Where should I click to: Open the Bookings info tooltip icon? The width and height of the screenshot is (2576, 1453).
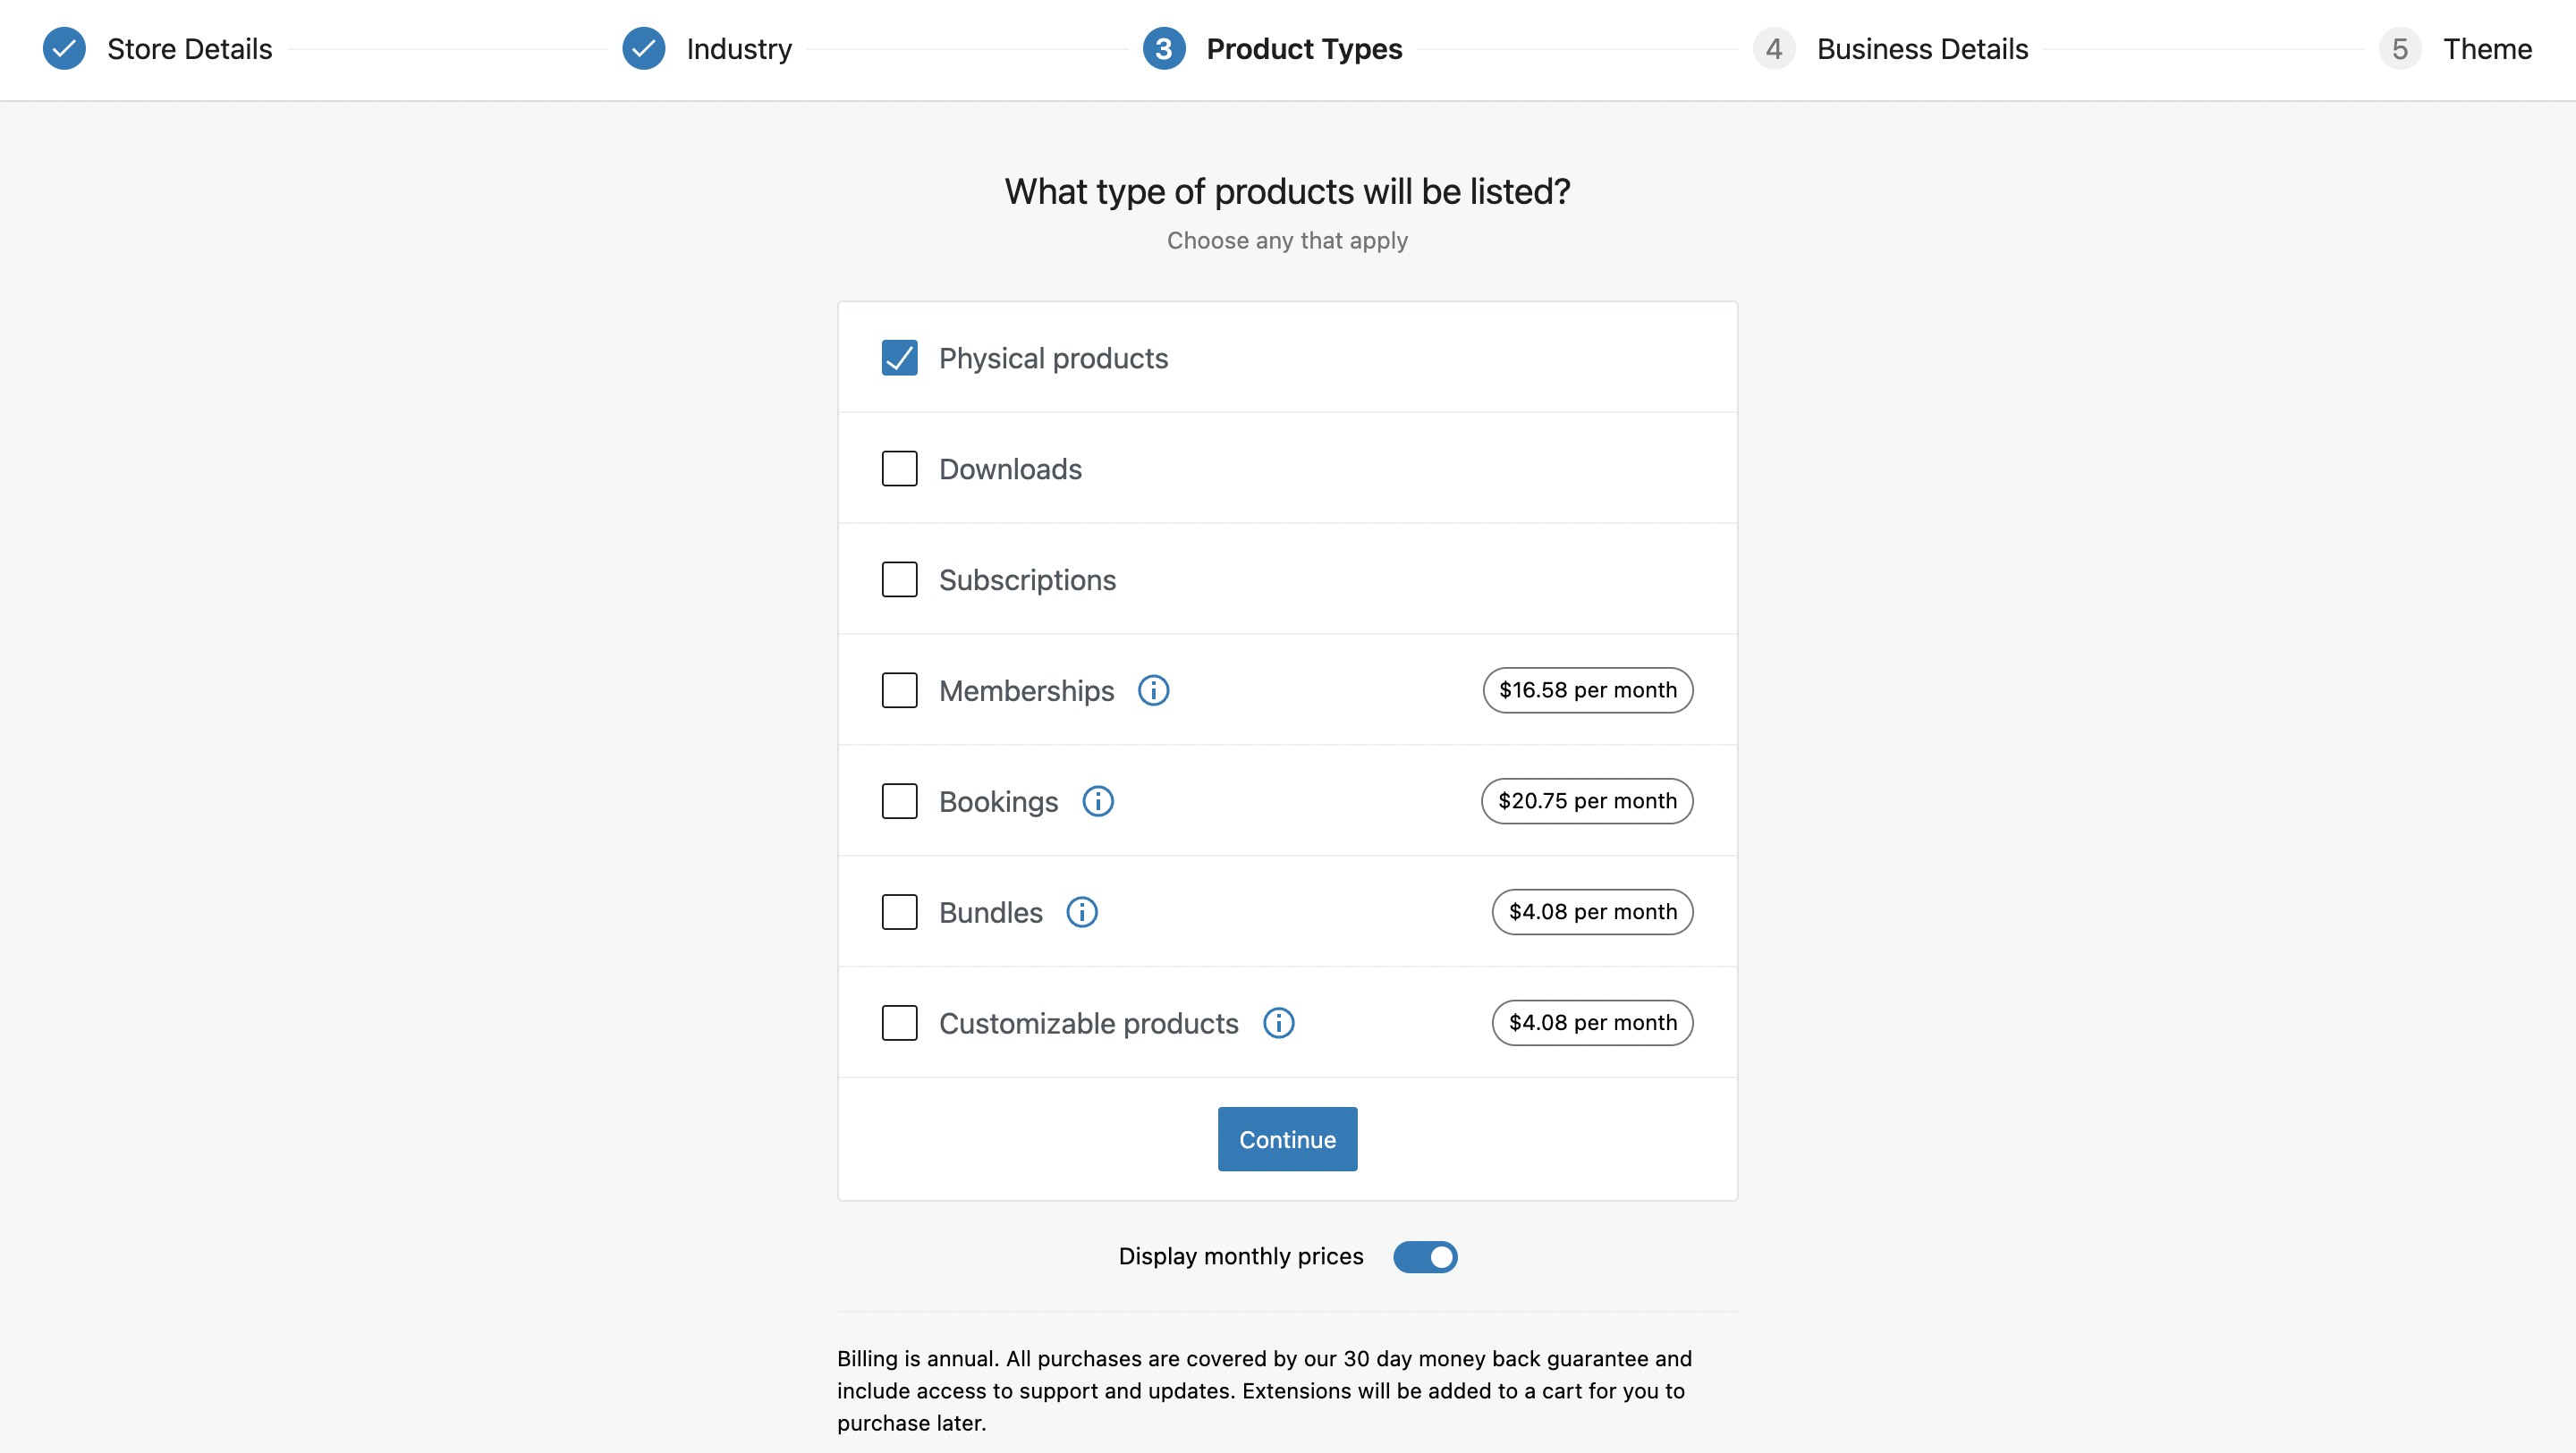tap(1097, 801)
